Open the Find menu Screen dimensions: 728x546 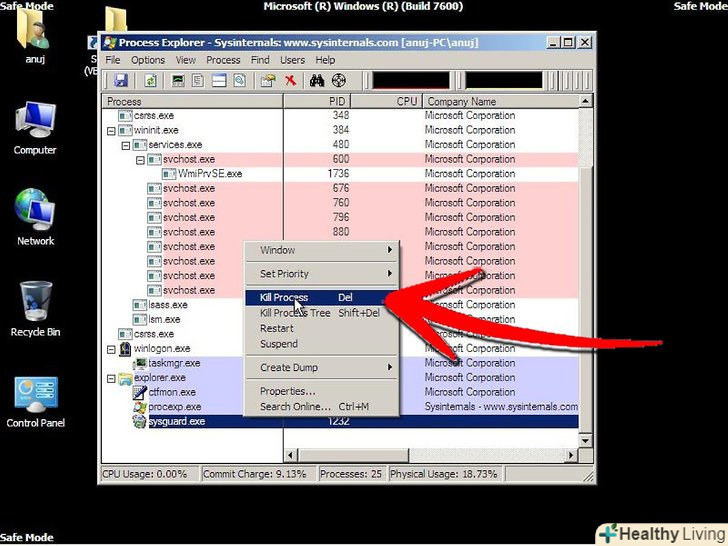click(x=260, y=60)
